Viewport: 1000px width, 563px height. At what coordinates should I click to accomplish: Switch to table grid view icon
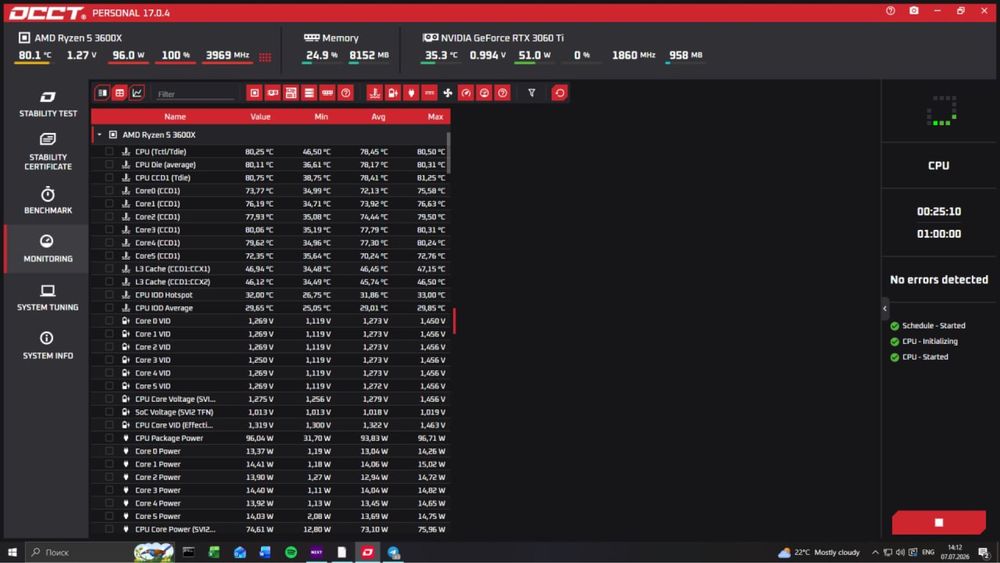tap(119, 93)
